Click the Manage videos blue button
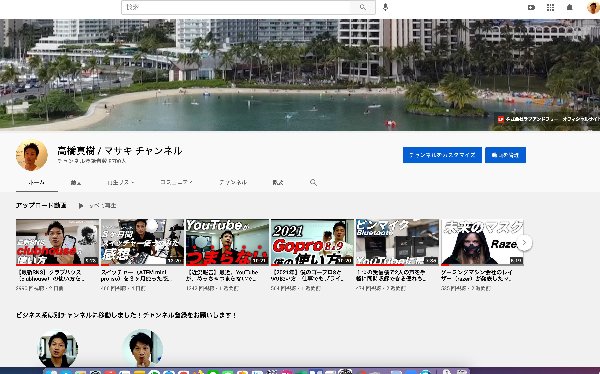 point(505,155)
